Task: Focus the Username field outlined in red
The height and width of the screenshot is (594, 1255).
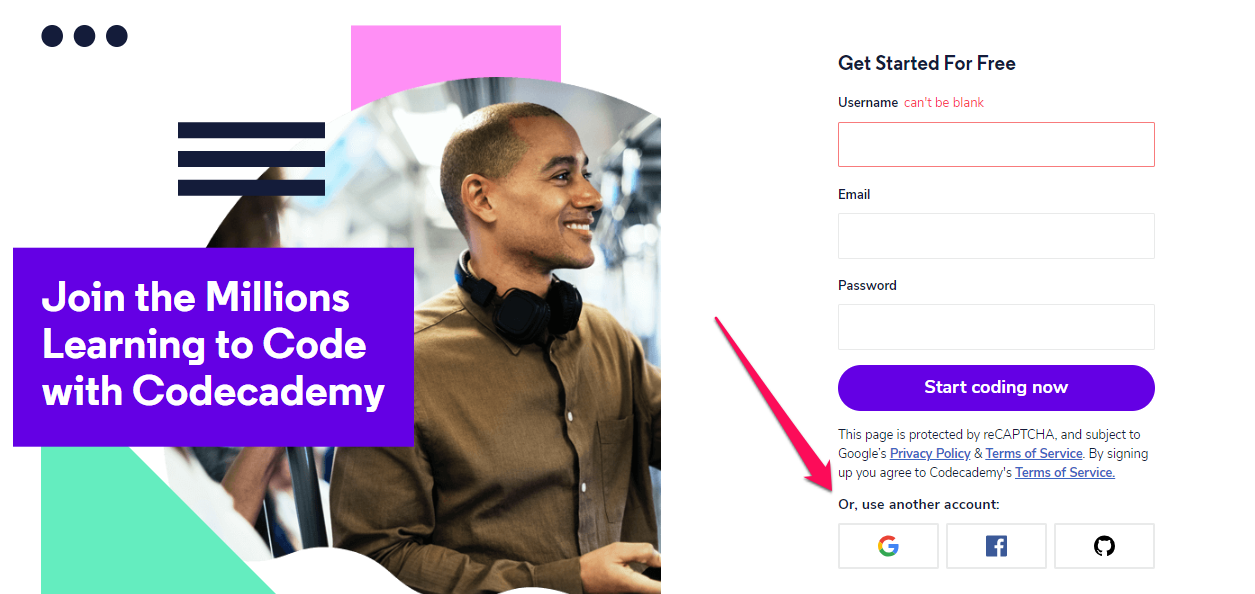Action: coord(996,144)
